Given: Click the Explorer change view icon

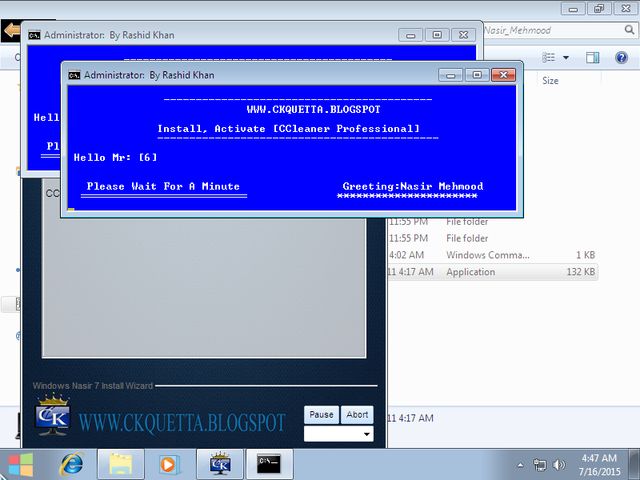Looking at the screenshot, I should pyautogui.click(x=549, y=58).
